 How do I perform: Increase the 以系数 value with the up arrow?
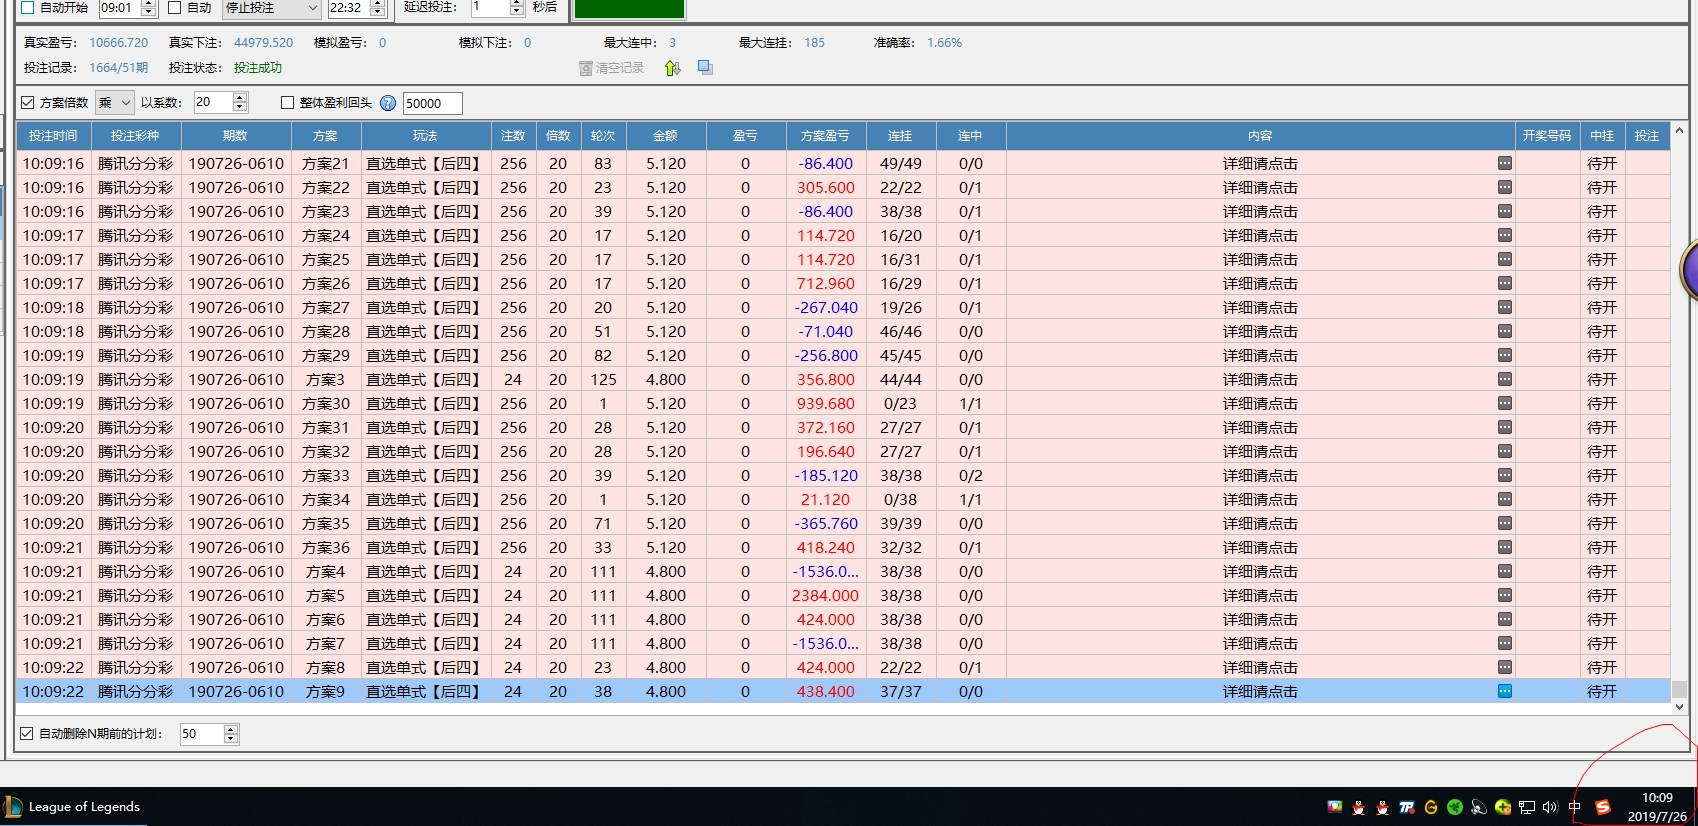click(240, 97)
